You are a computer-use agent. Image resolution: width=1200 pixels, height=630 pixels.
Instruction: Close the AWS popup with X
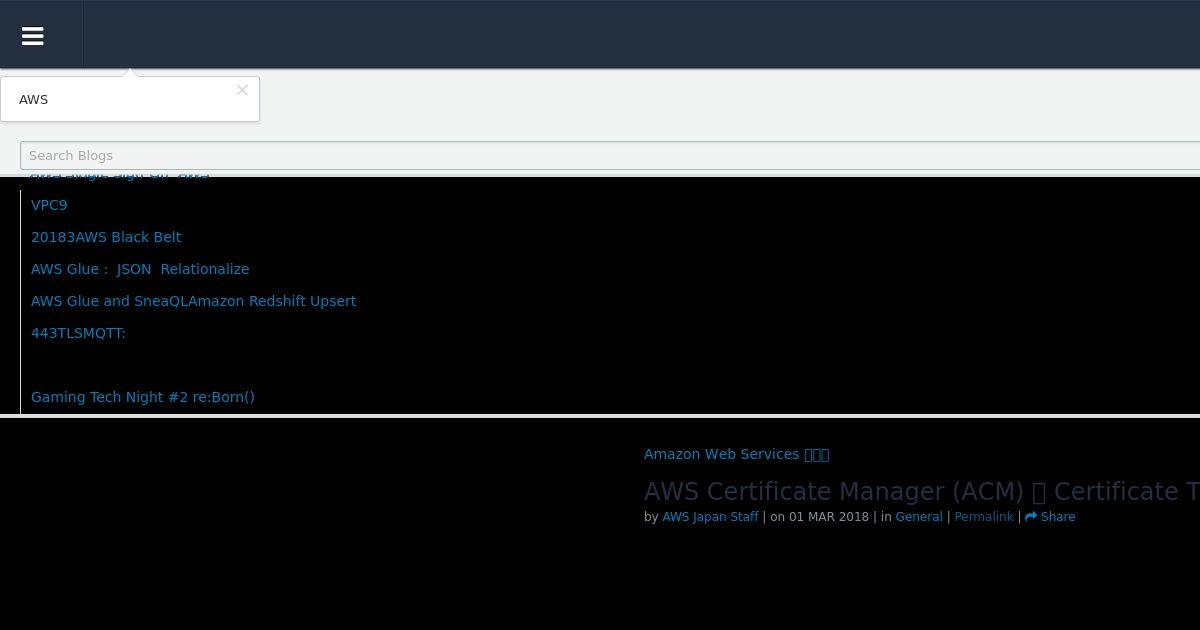(242, 90)
